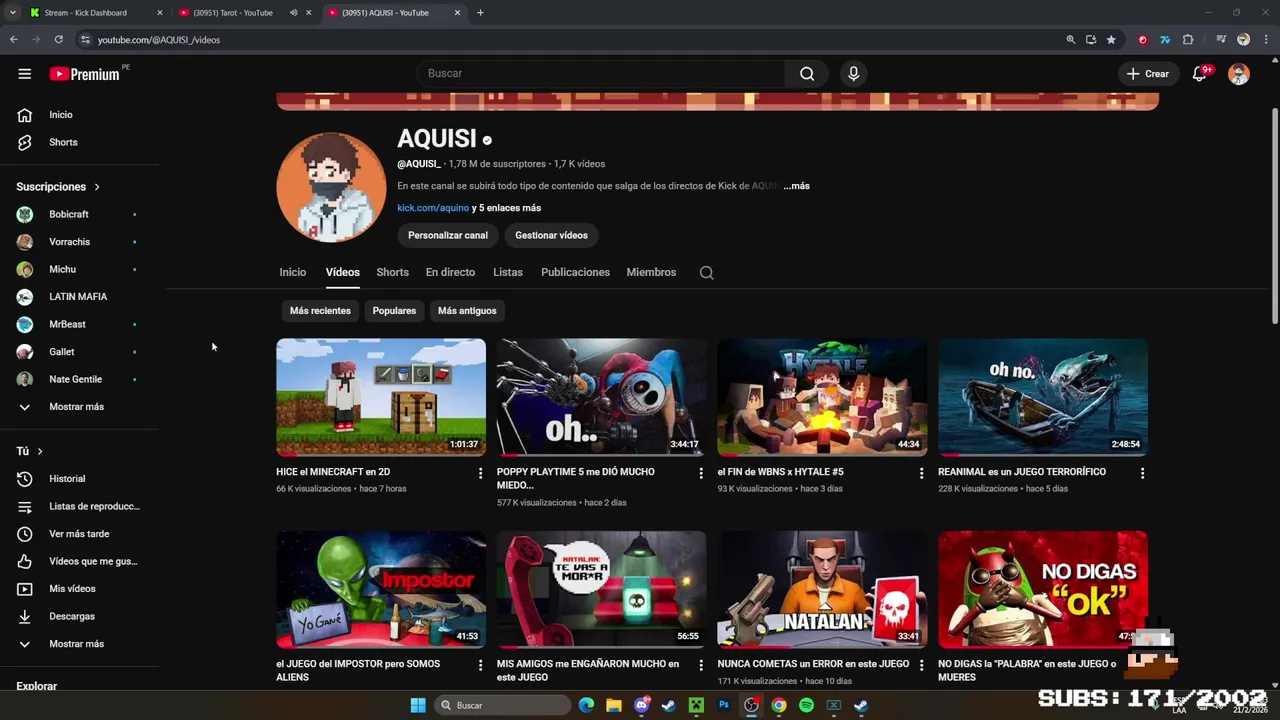This screenshot has height=720, width=1280.
Task: Open Minecraft from the taskbar
Action: (x=696, y=705)
